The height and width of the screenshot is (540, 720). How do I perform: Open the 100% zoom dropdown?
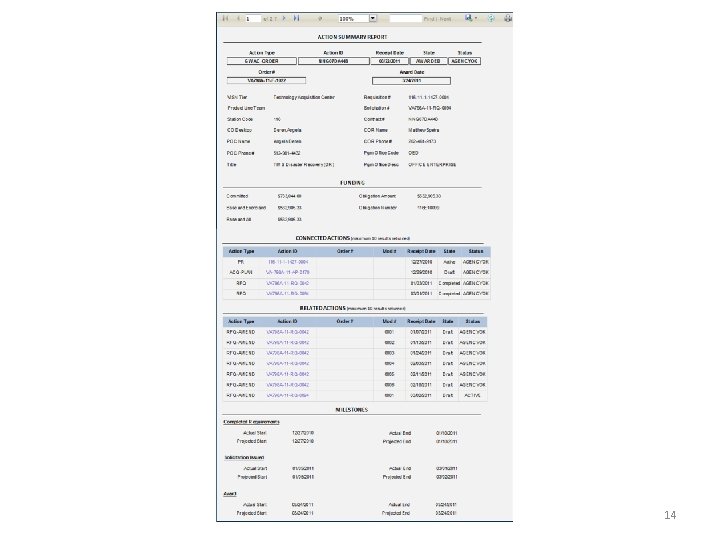tap(373, 18)
